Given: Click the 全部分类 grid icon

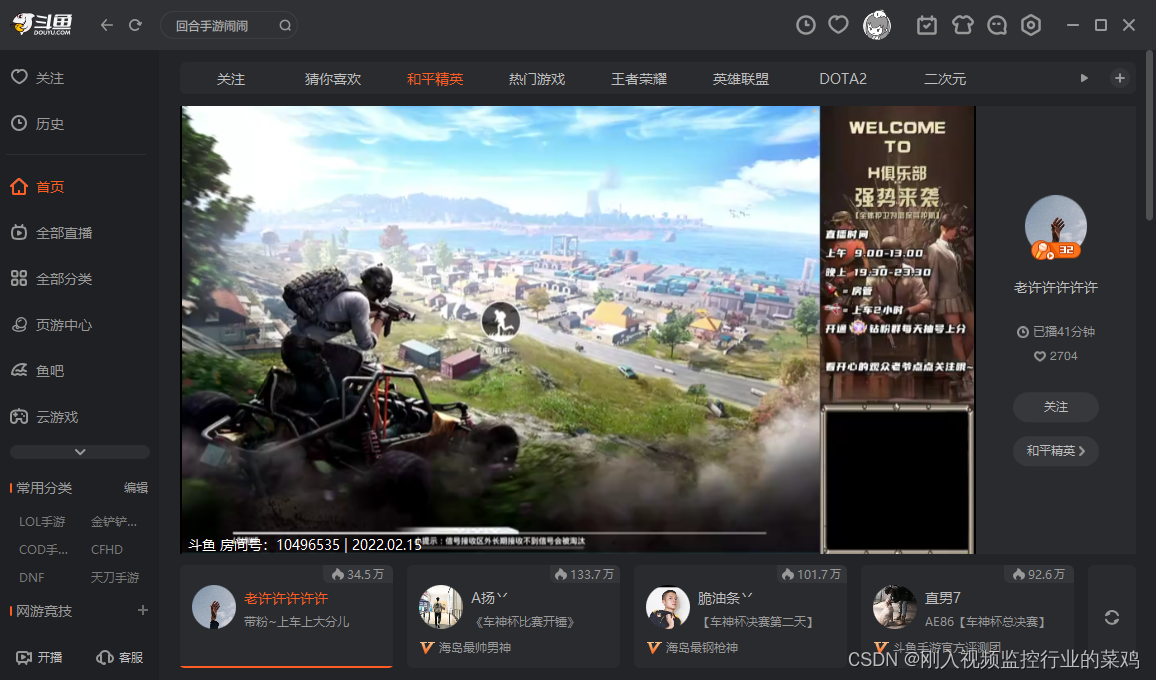Looking at the screenshot, I should [19, 278].
